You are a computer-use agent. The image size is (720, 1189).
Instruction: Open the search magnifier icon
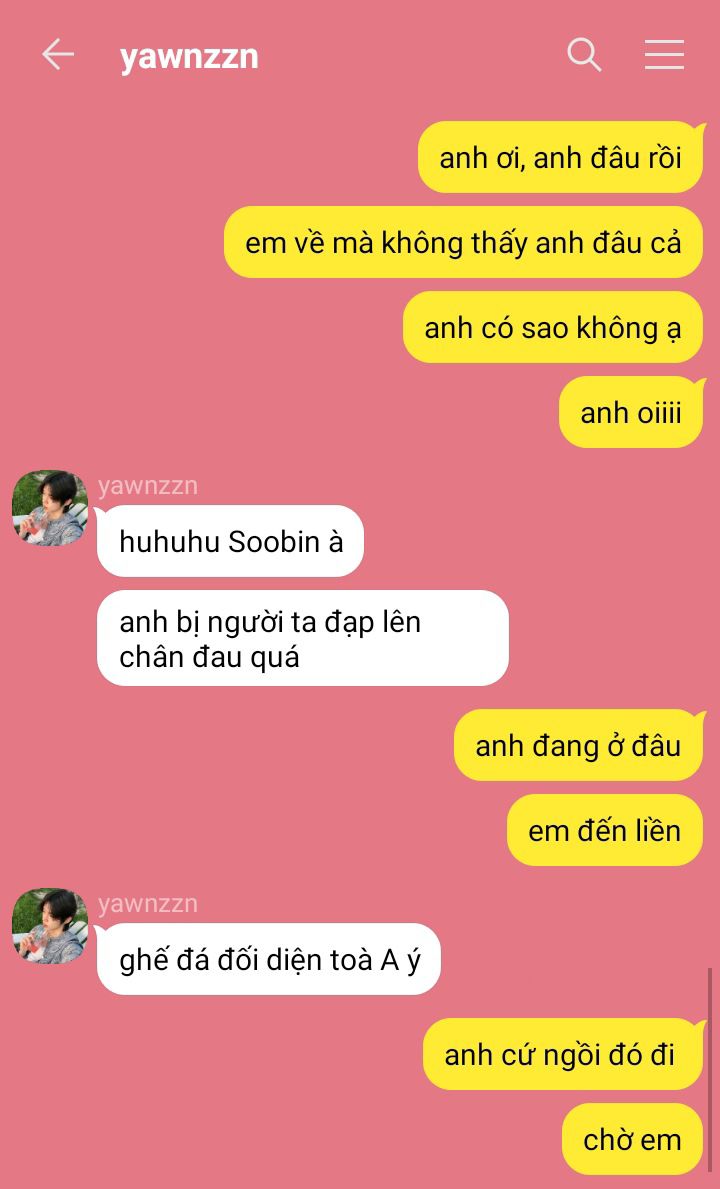coord(584,55)
